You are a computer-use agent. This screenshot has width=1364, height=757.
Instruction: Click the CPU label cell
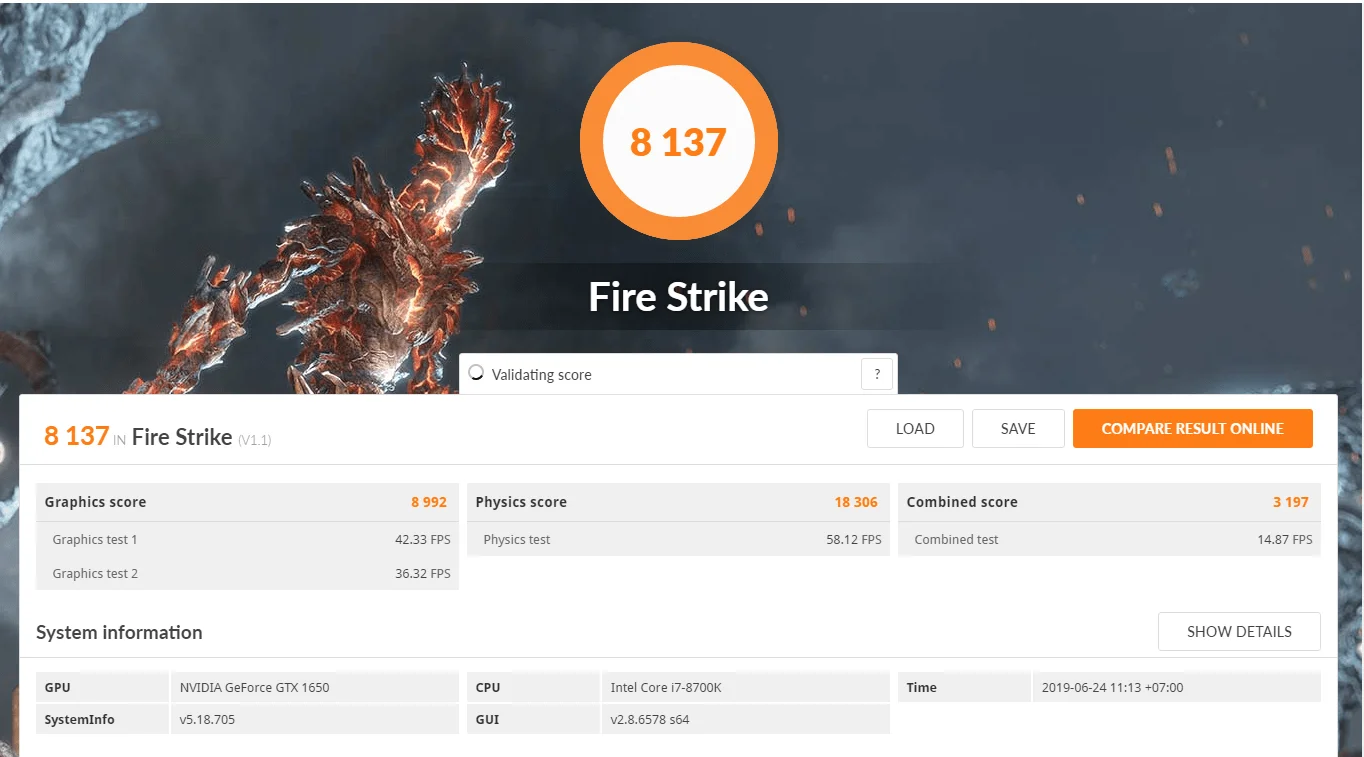click(x=534, y=687)
